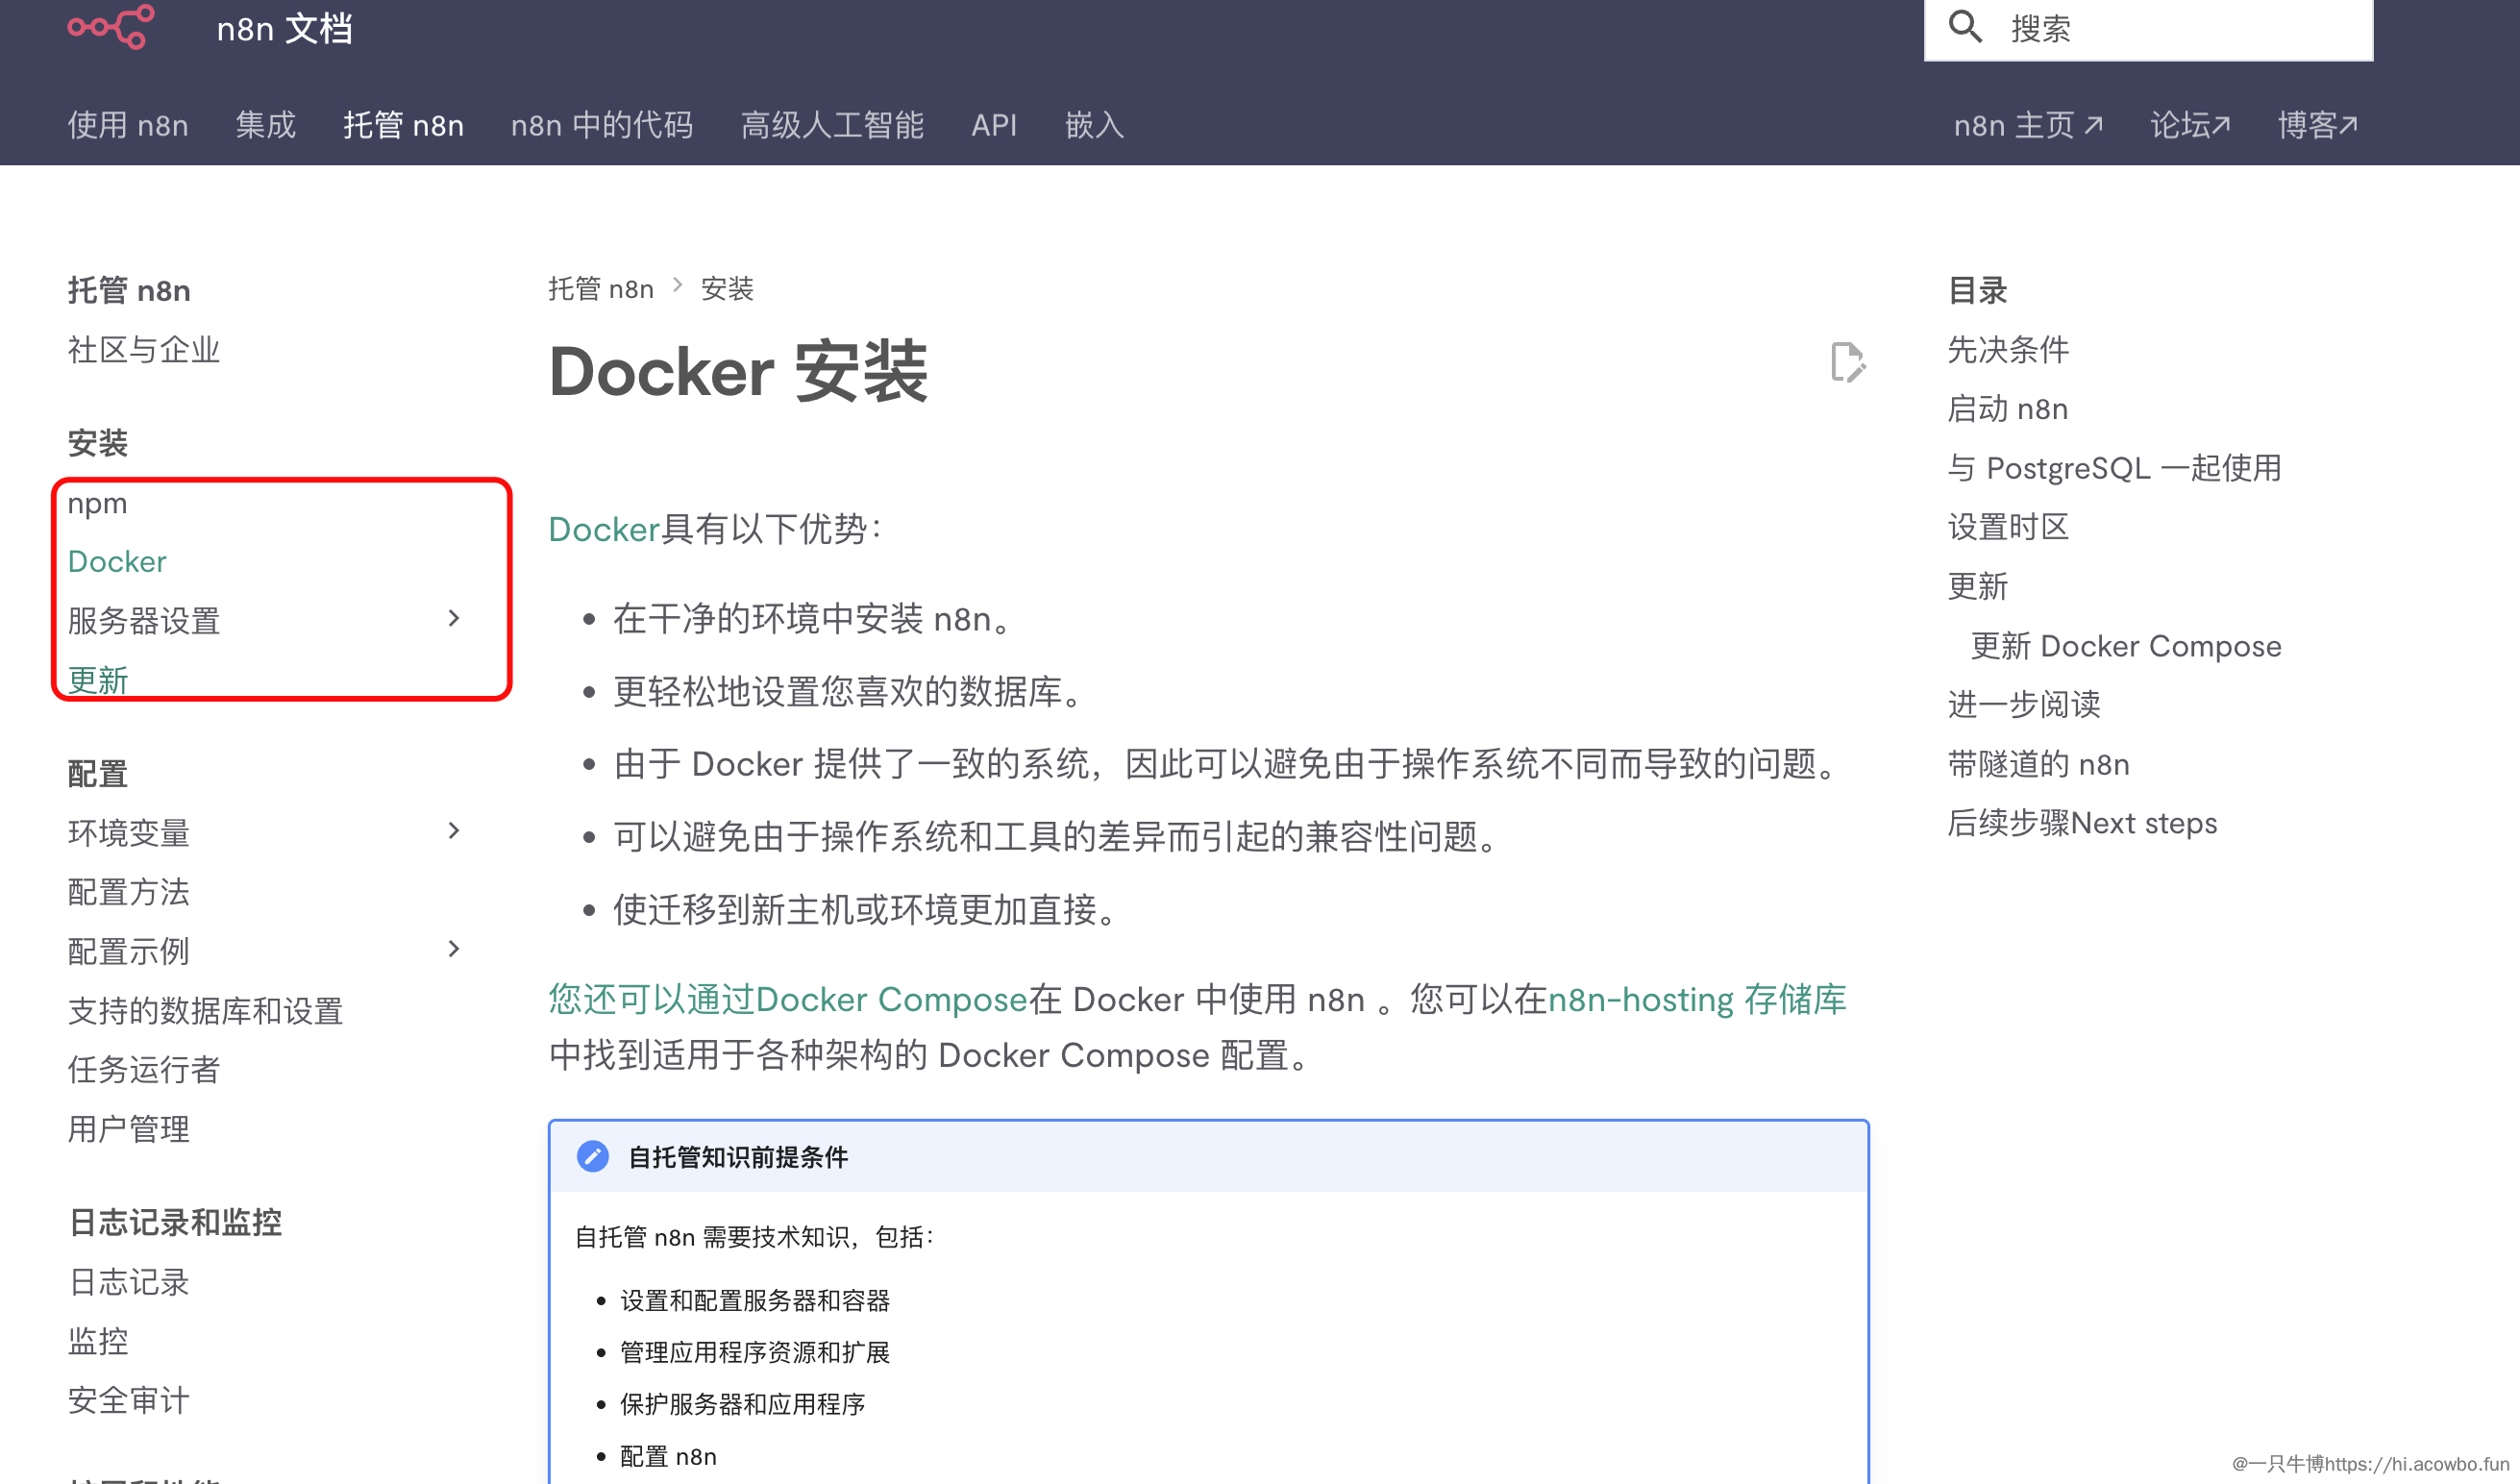
Task: Open the 高级人工智能 tab
Action: click(x=831, y=125)
